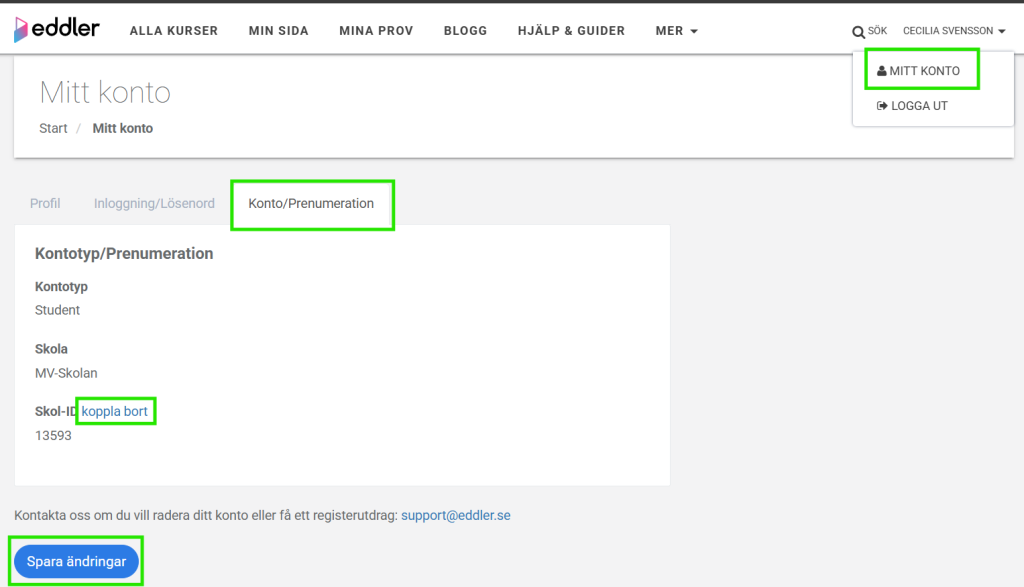Click the eddler logo

pos(57,30)
